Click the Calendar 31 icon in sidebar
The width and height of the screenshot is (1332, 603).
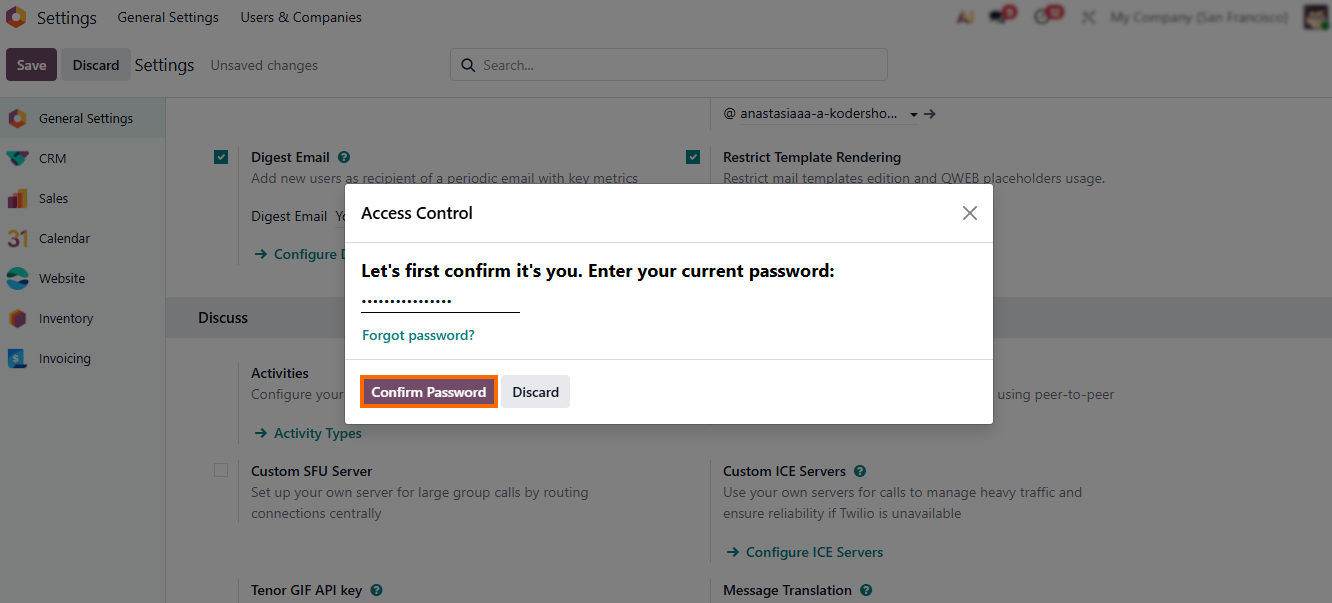click(x=17, y=238)
